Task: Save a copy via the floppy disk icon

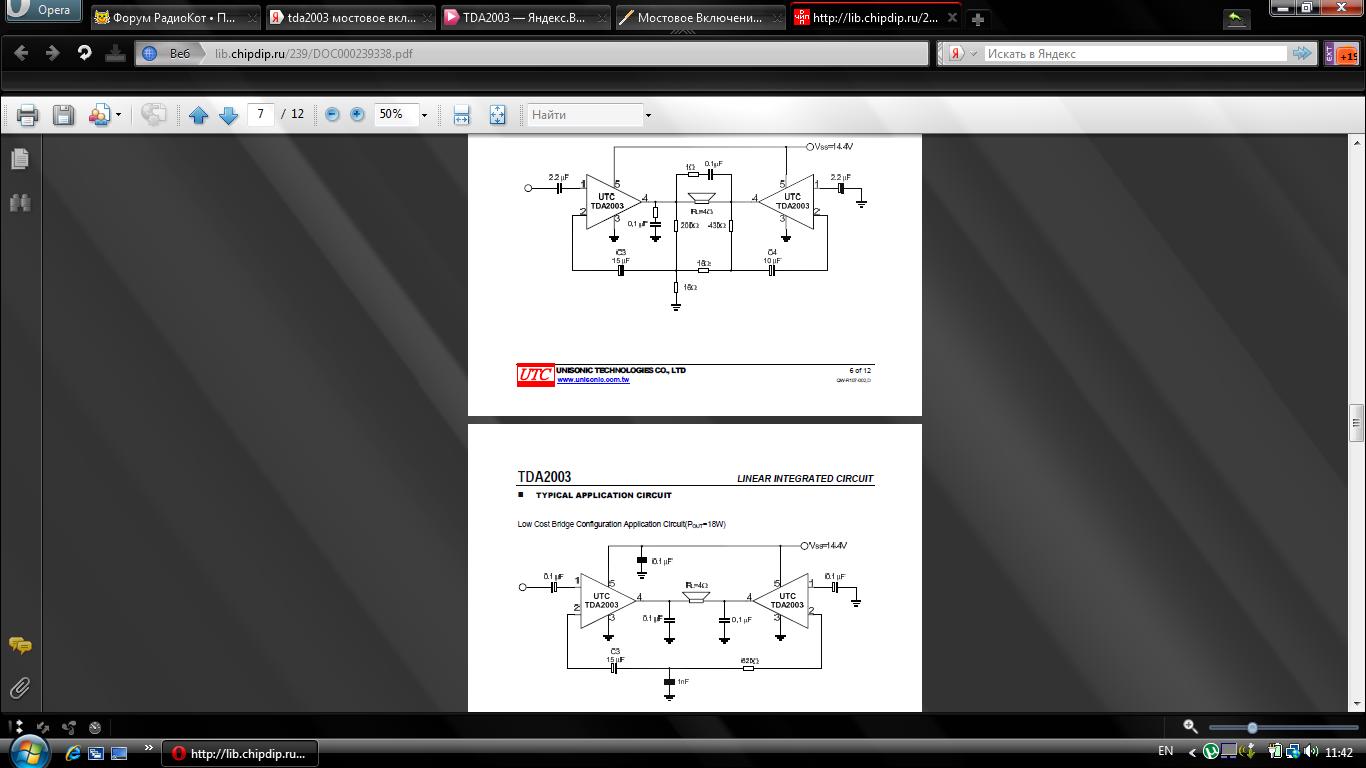Action: pyautogui.click(x=63, y=115)
